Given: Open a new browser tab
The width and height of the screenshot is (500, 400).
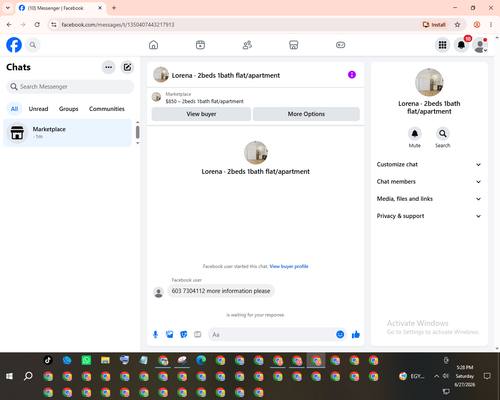Looking at the screenshot, I should (114, 8).
